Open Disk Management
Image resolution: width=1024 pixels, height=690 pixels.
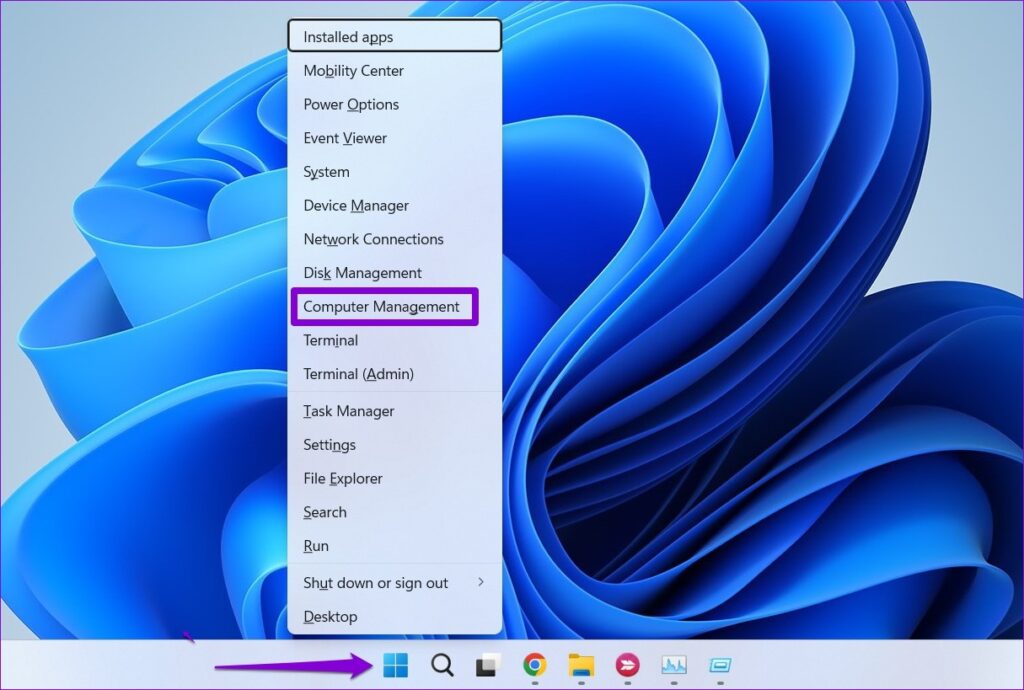click(x=361, y=273)
